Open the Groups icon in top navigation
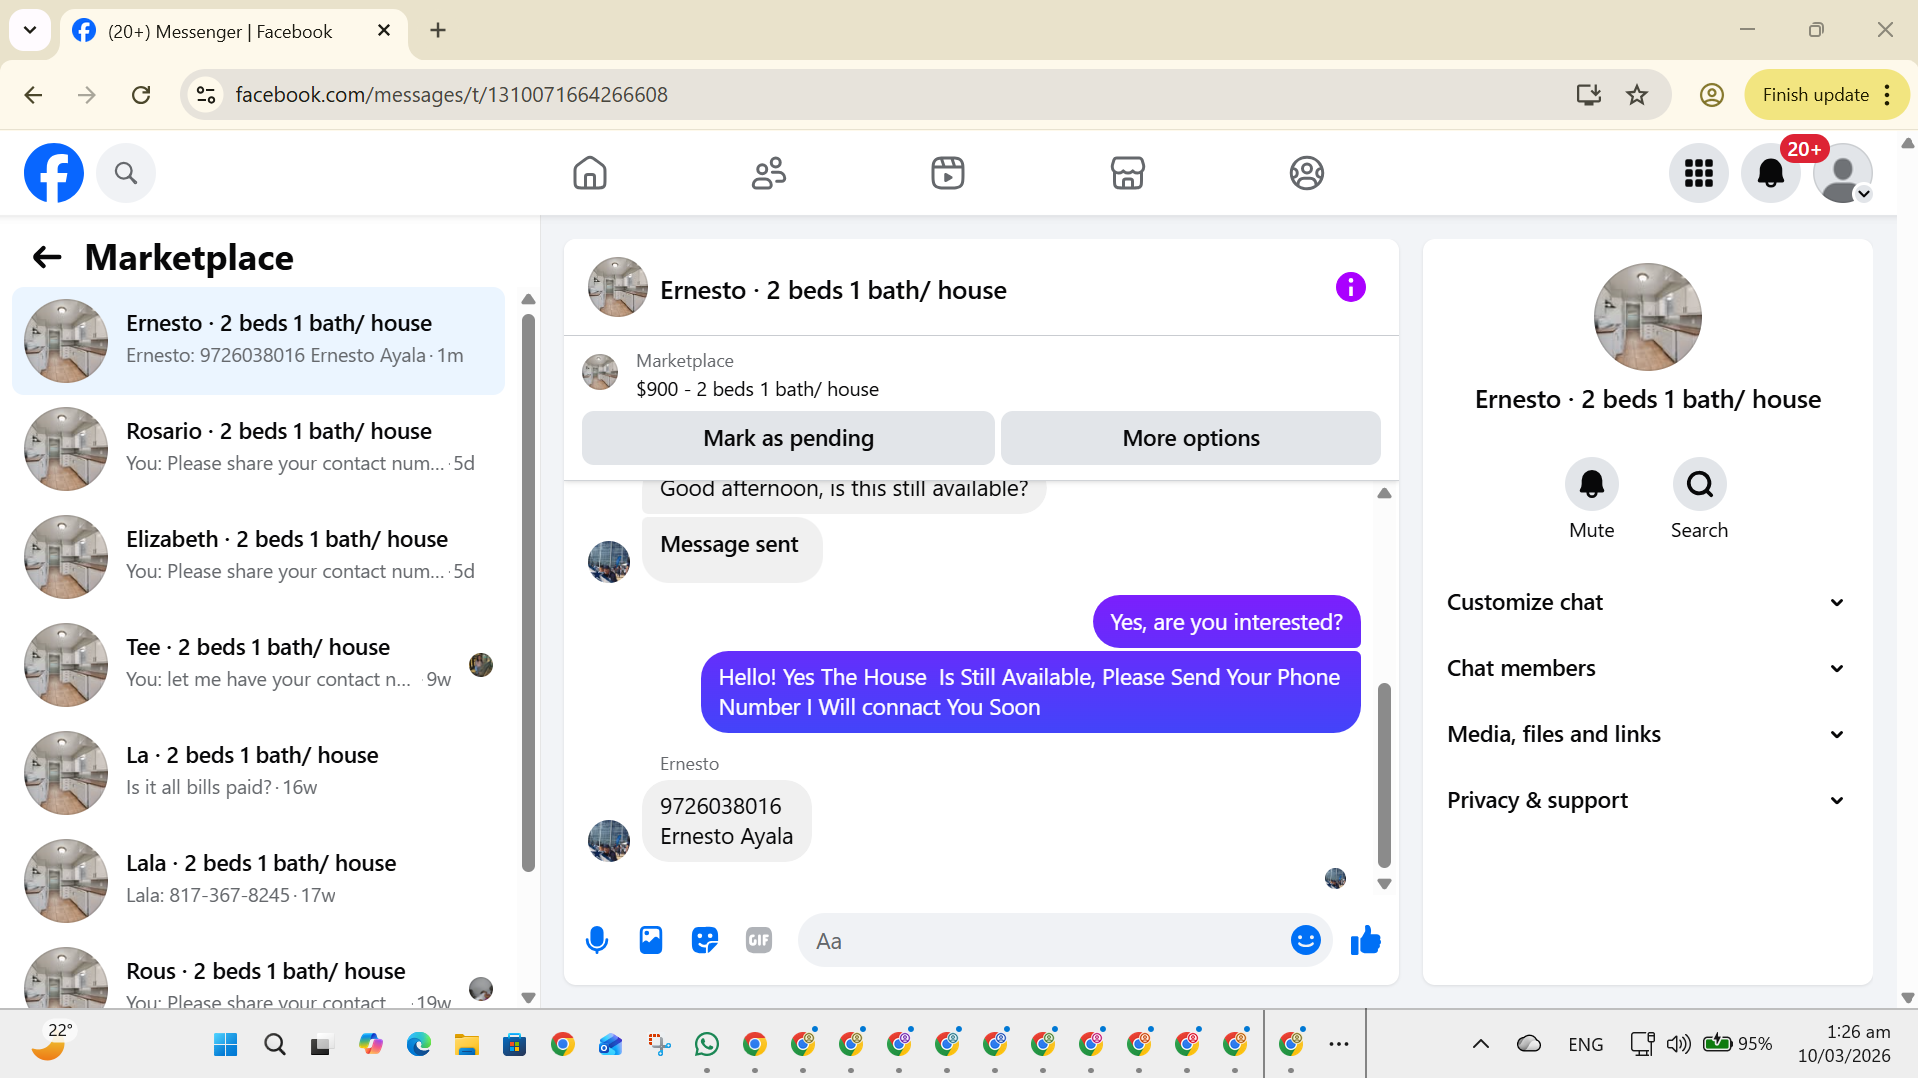Viewport: 1918px width, 1078px height. click(1306, 173)
